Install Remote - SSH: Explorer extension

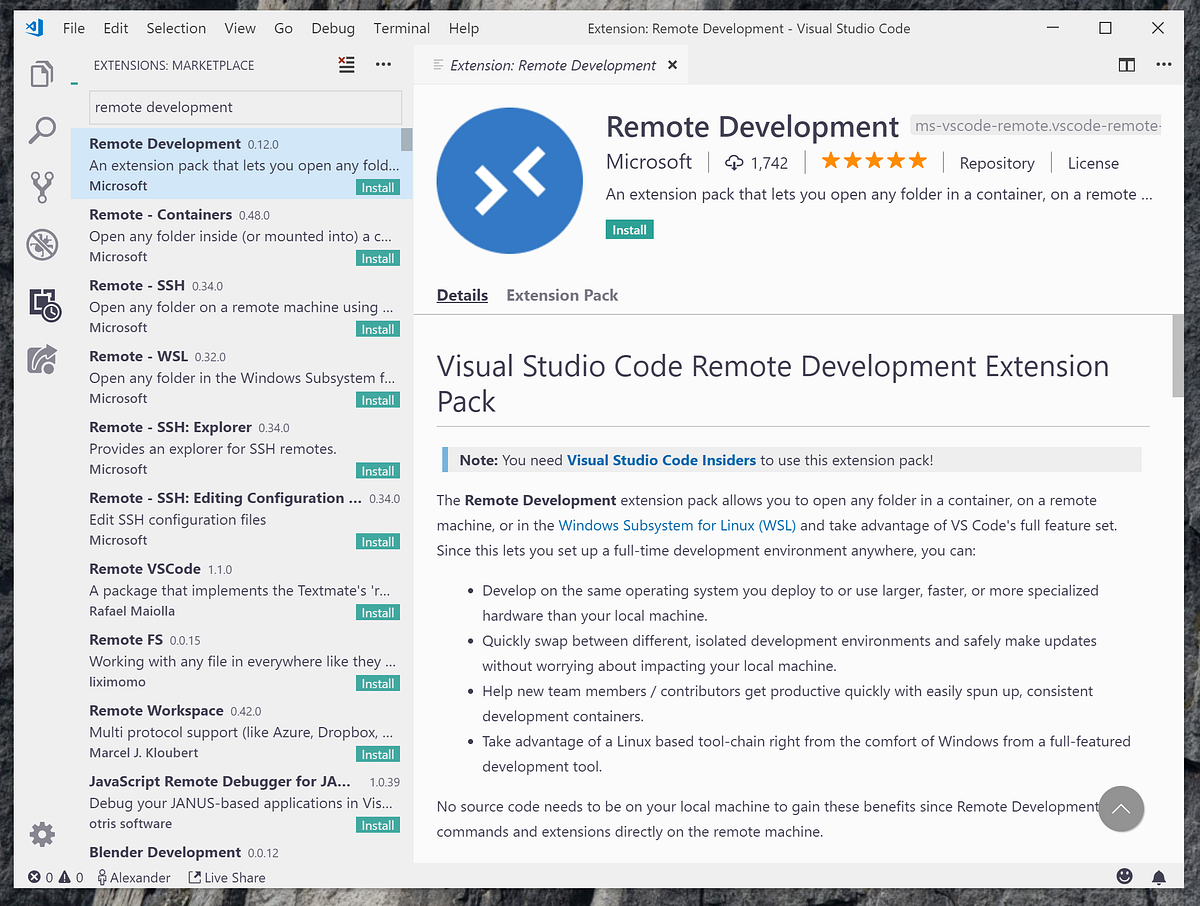(x=378, y=471)
